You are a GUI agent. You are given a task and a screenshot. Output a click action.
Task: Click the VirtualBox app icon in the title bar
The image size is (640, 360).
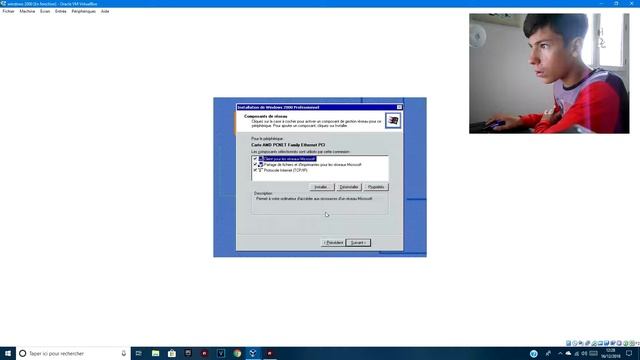click(3, 3)
